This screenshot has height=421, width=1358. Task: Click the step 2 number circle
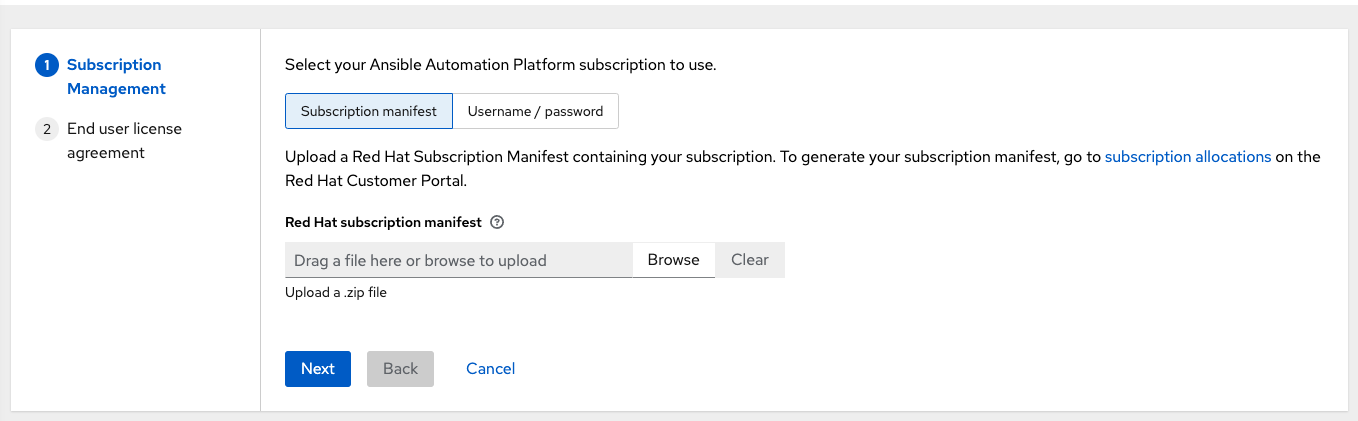click(x=47, y=129)
